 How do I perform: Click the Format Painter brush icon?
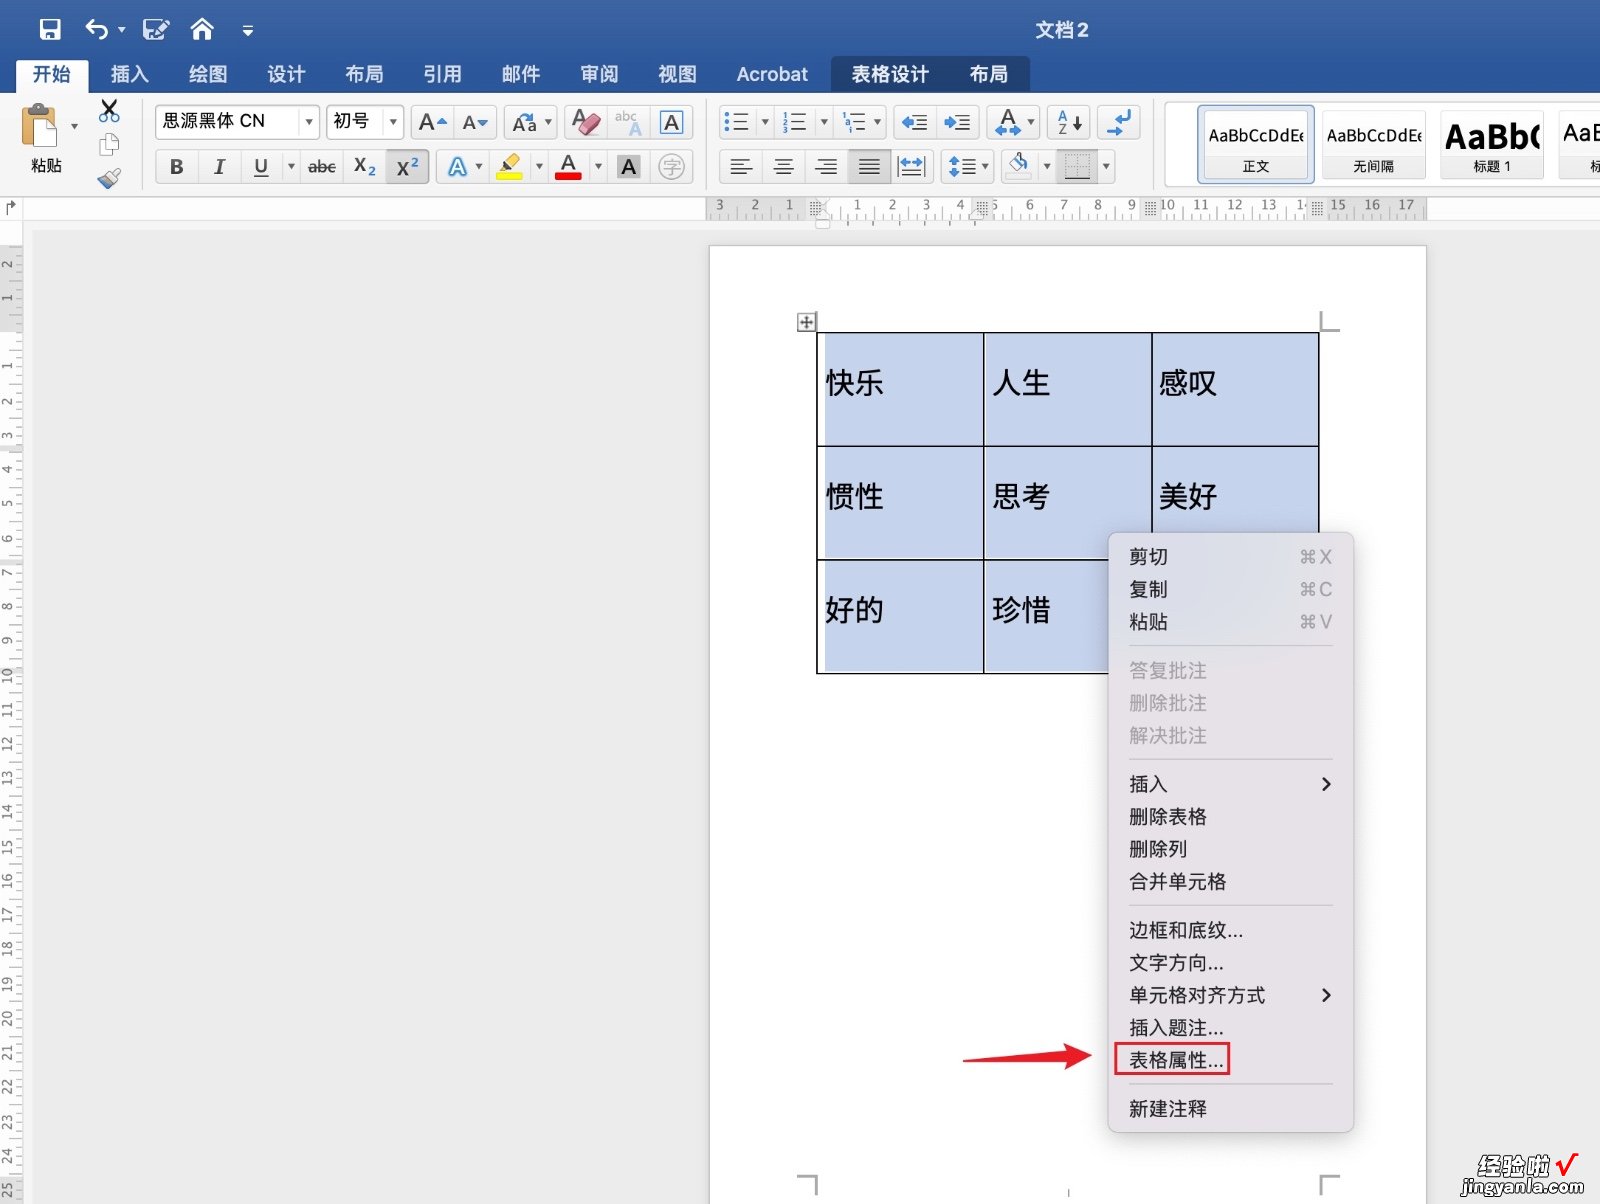coord(109,179)
